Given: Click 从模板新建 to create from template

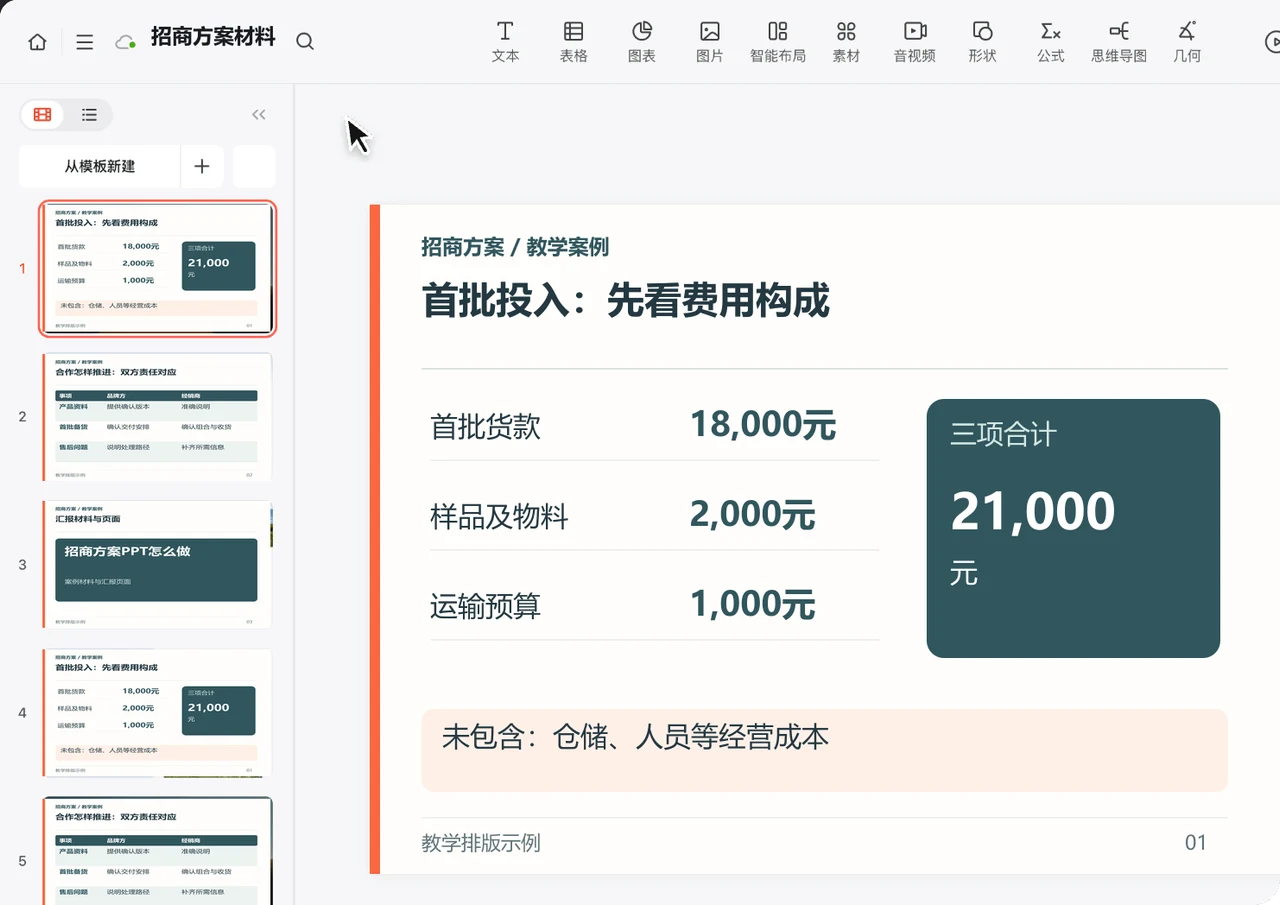Looking at the screenshot, I should pos(100,166).
